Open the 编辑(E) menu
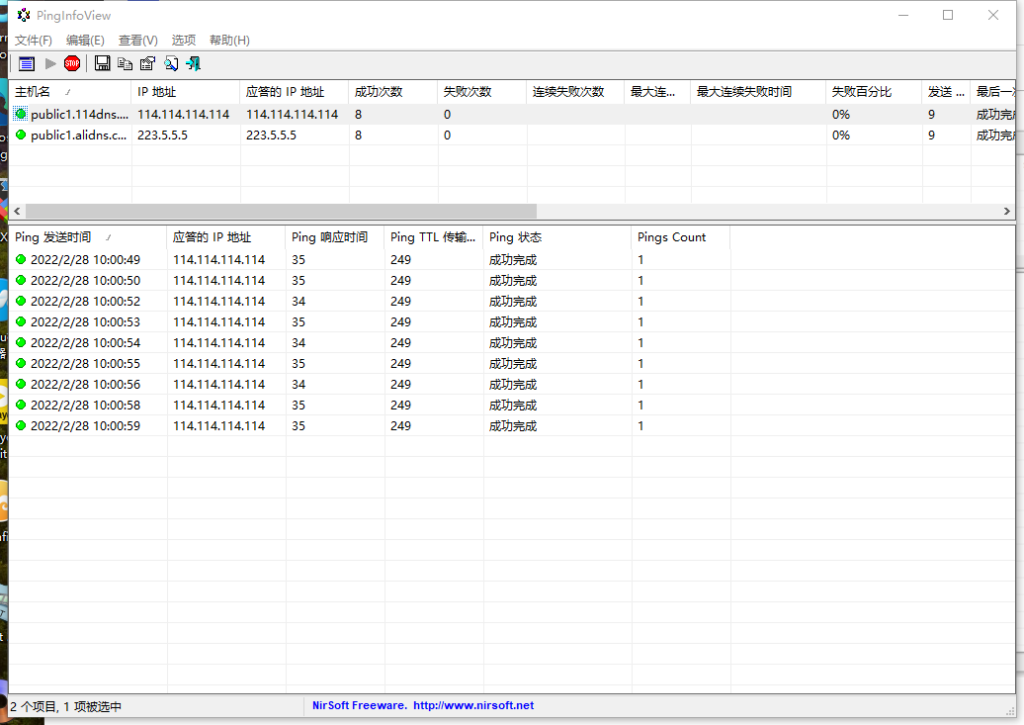1024x725 pixels. pos(85,40)
